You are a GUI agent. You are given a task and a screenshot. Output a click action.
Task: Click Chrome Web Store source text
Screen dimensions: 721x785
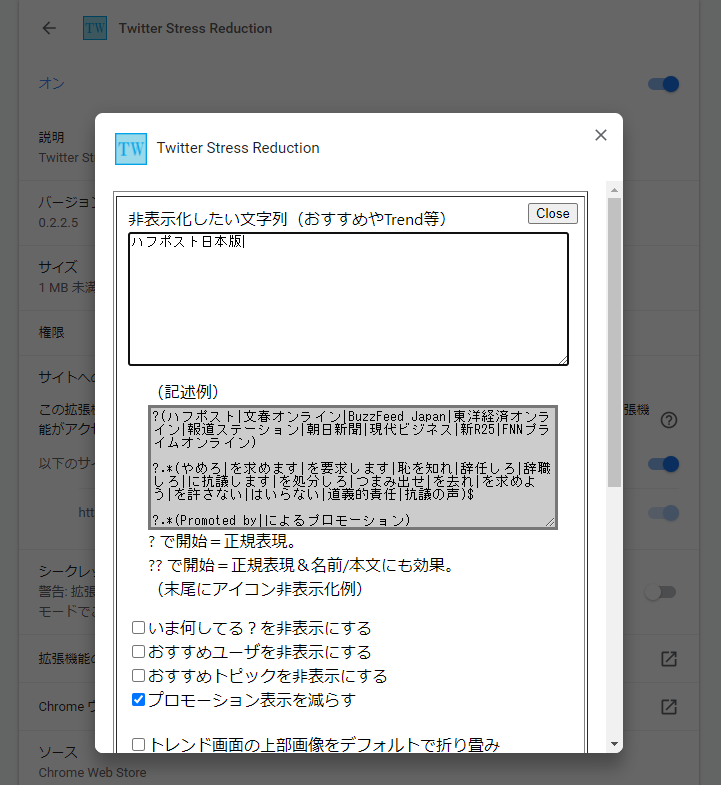coord(93,772)
